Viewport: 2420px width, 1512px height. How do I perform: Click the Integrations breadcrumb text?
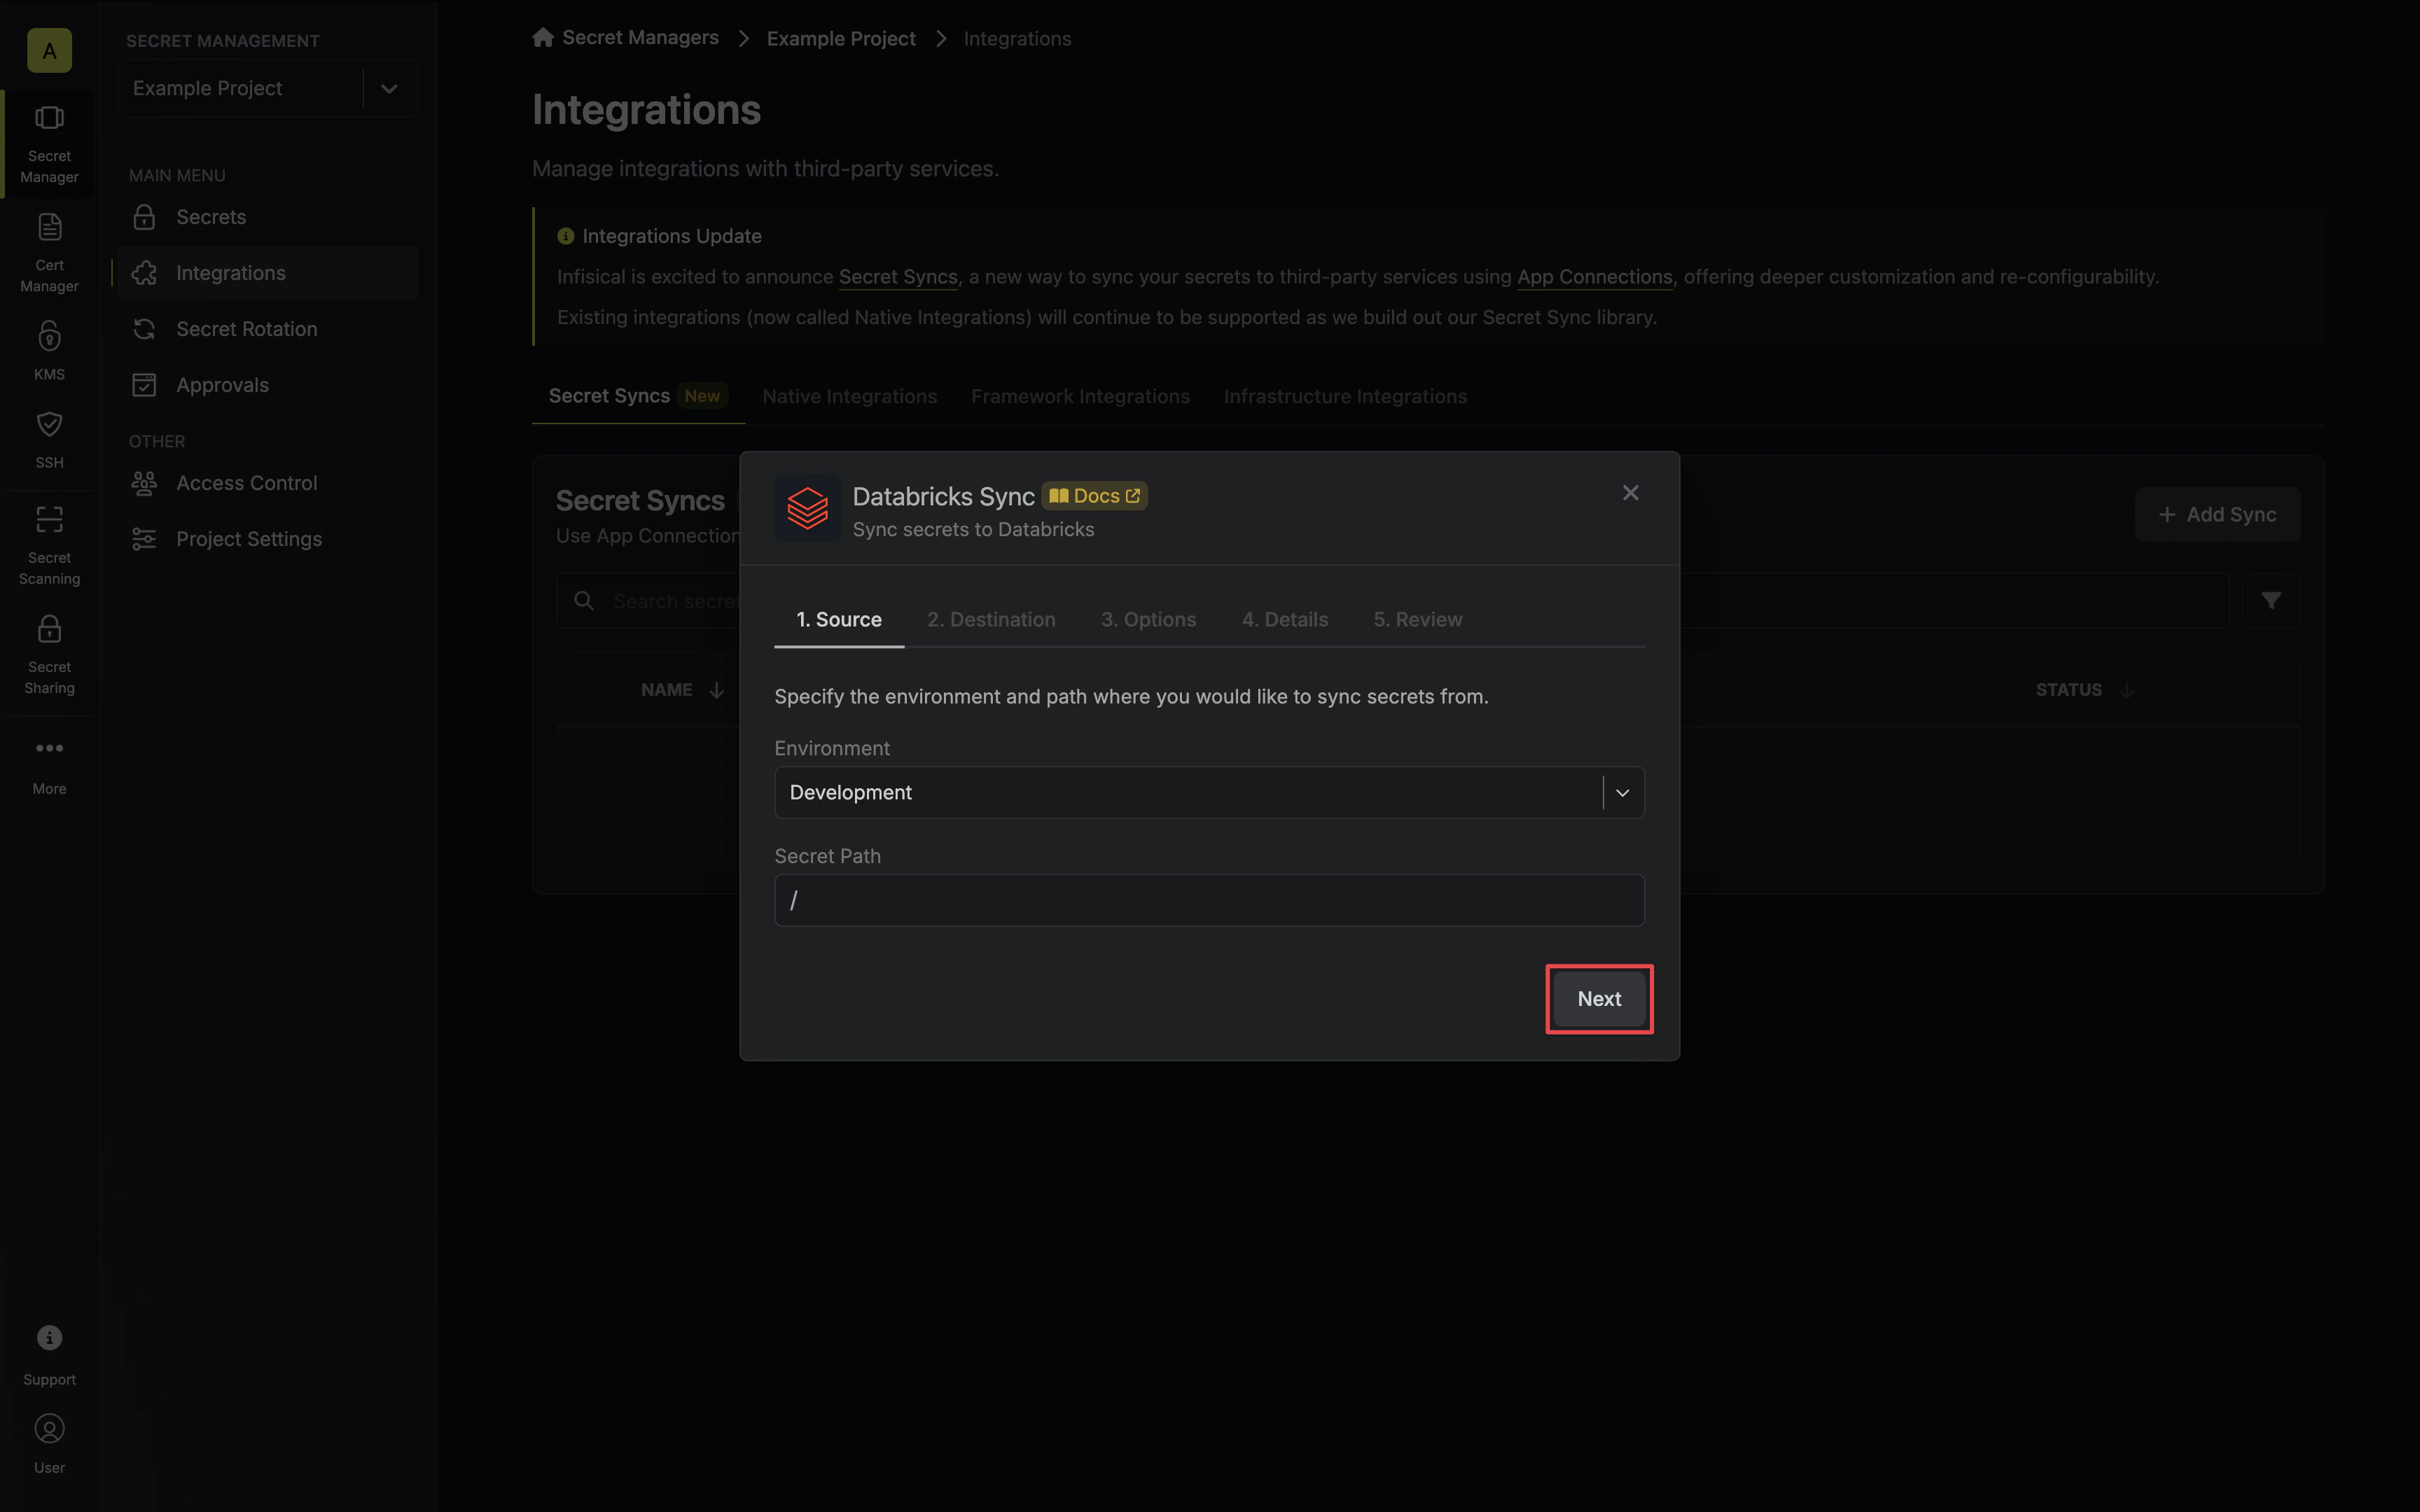click(1017, 38)
